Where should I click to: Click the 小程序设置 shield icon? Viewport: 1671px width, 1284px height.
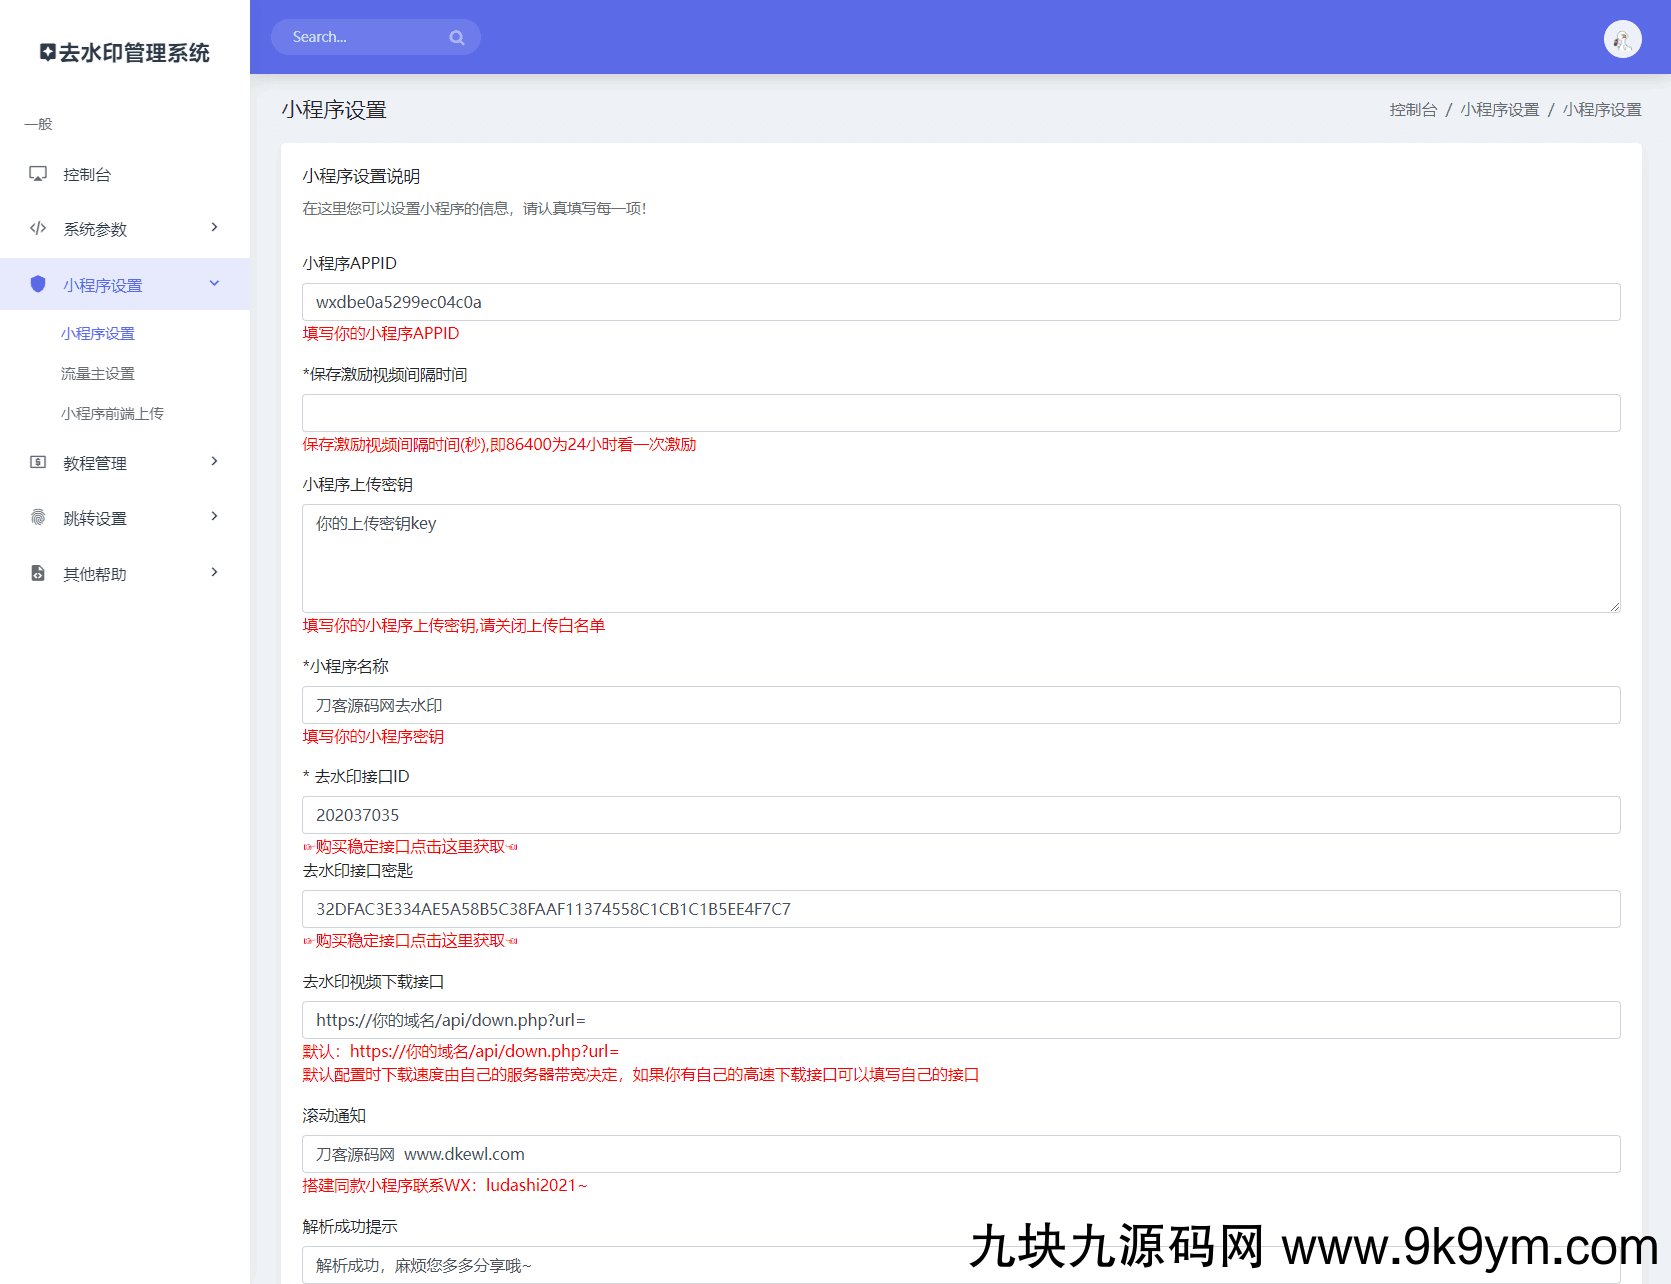click(38, 284)
